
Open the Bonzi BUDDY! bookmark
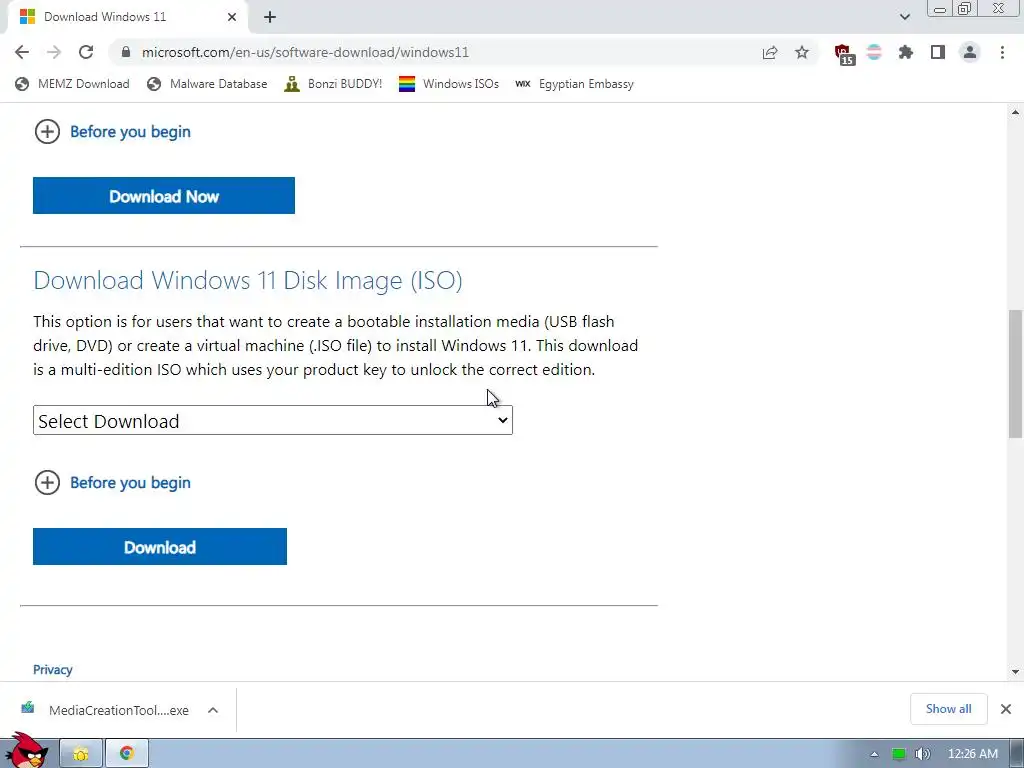point(333,84)
